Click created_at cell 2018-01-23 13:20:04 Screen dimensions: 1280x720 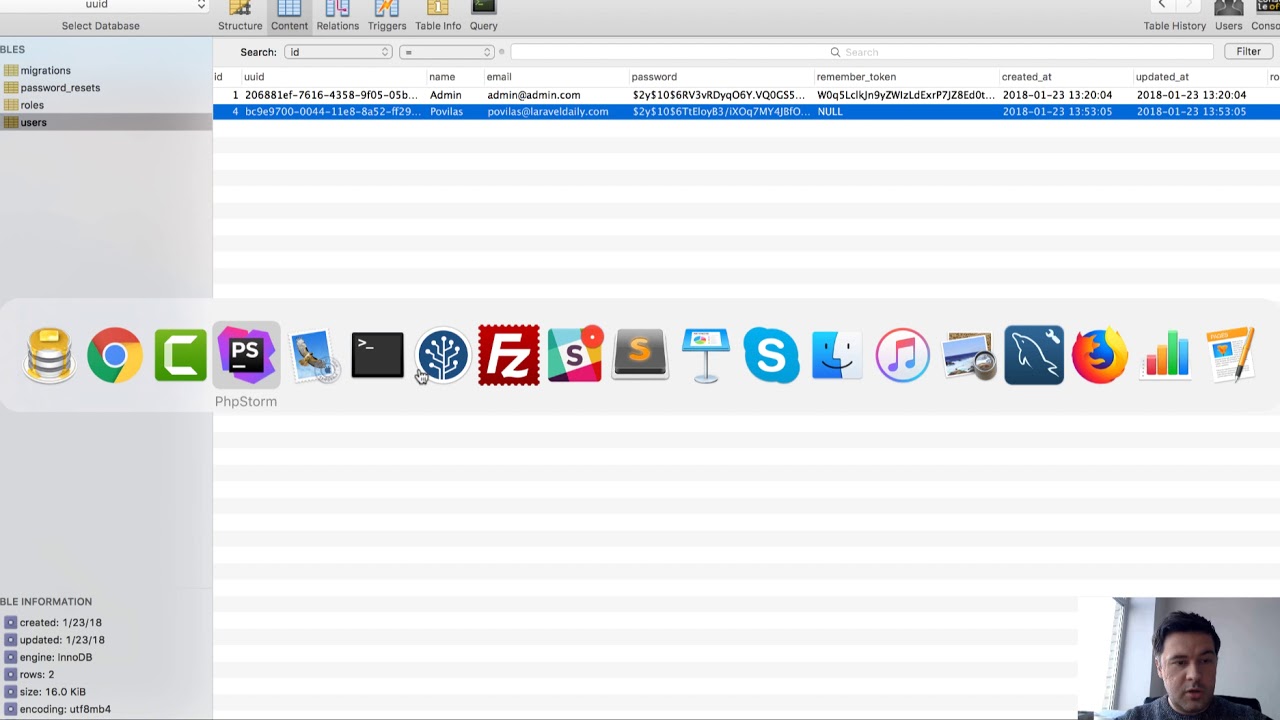pos(1057,95)
